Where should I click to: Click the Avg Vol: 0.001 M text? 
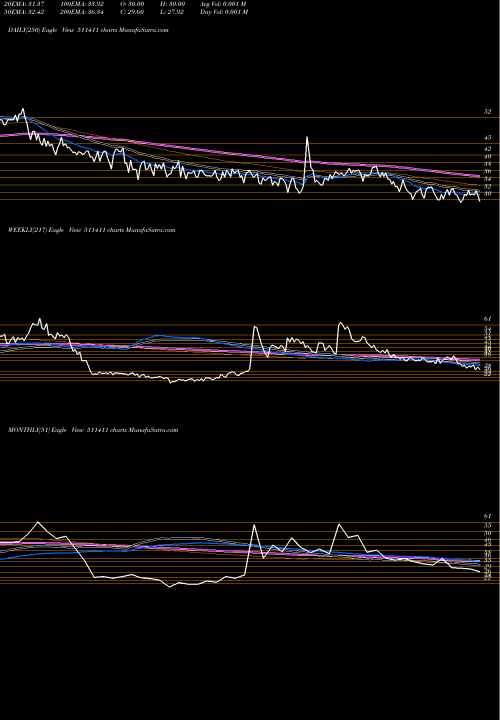pos(224,3)
